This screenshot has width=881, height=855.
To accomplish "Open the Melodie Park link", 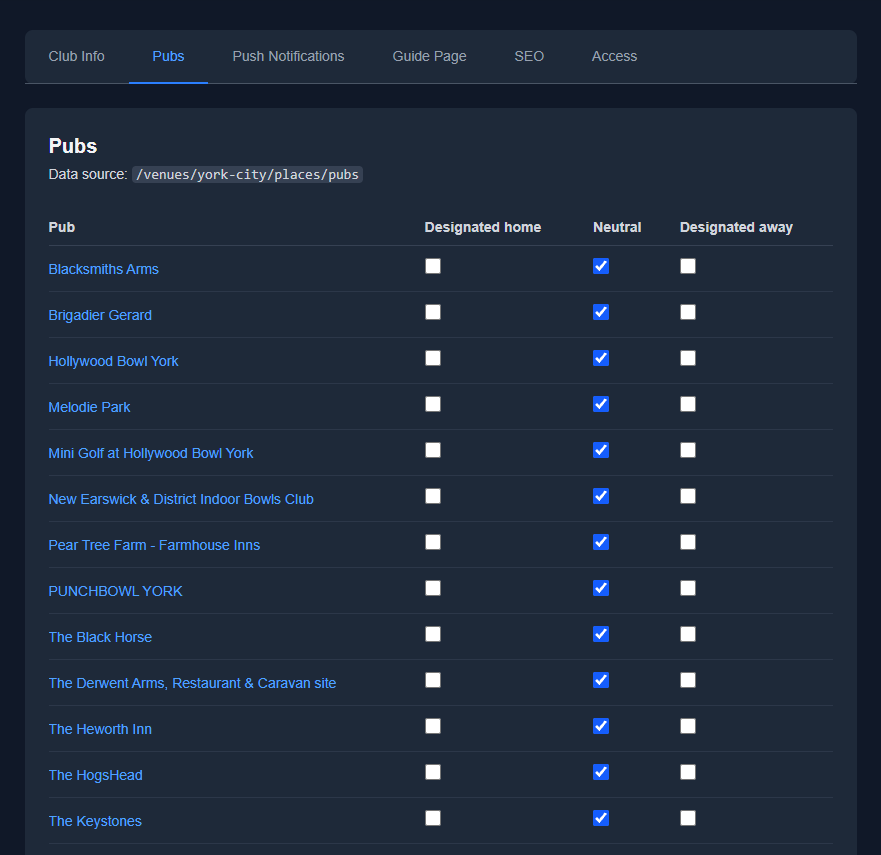I will tap(89, 407).
